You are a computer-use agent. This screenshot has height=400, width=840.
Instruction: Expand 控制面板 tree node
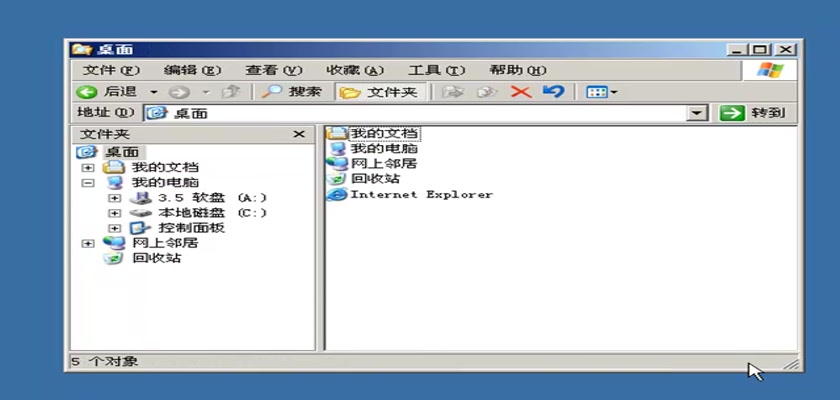[114, 228]
